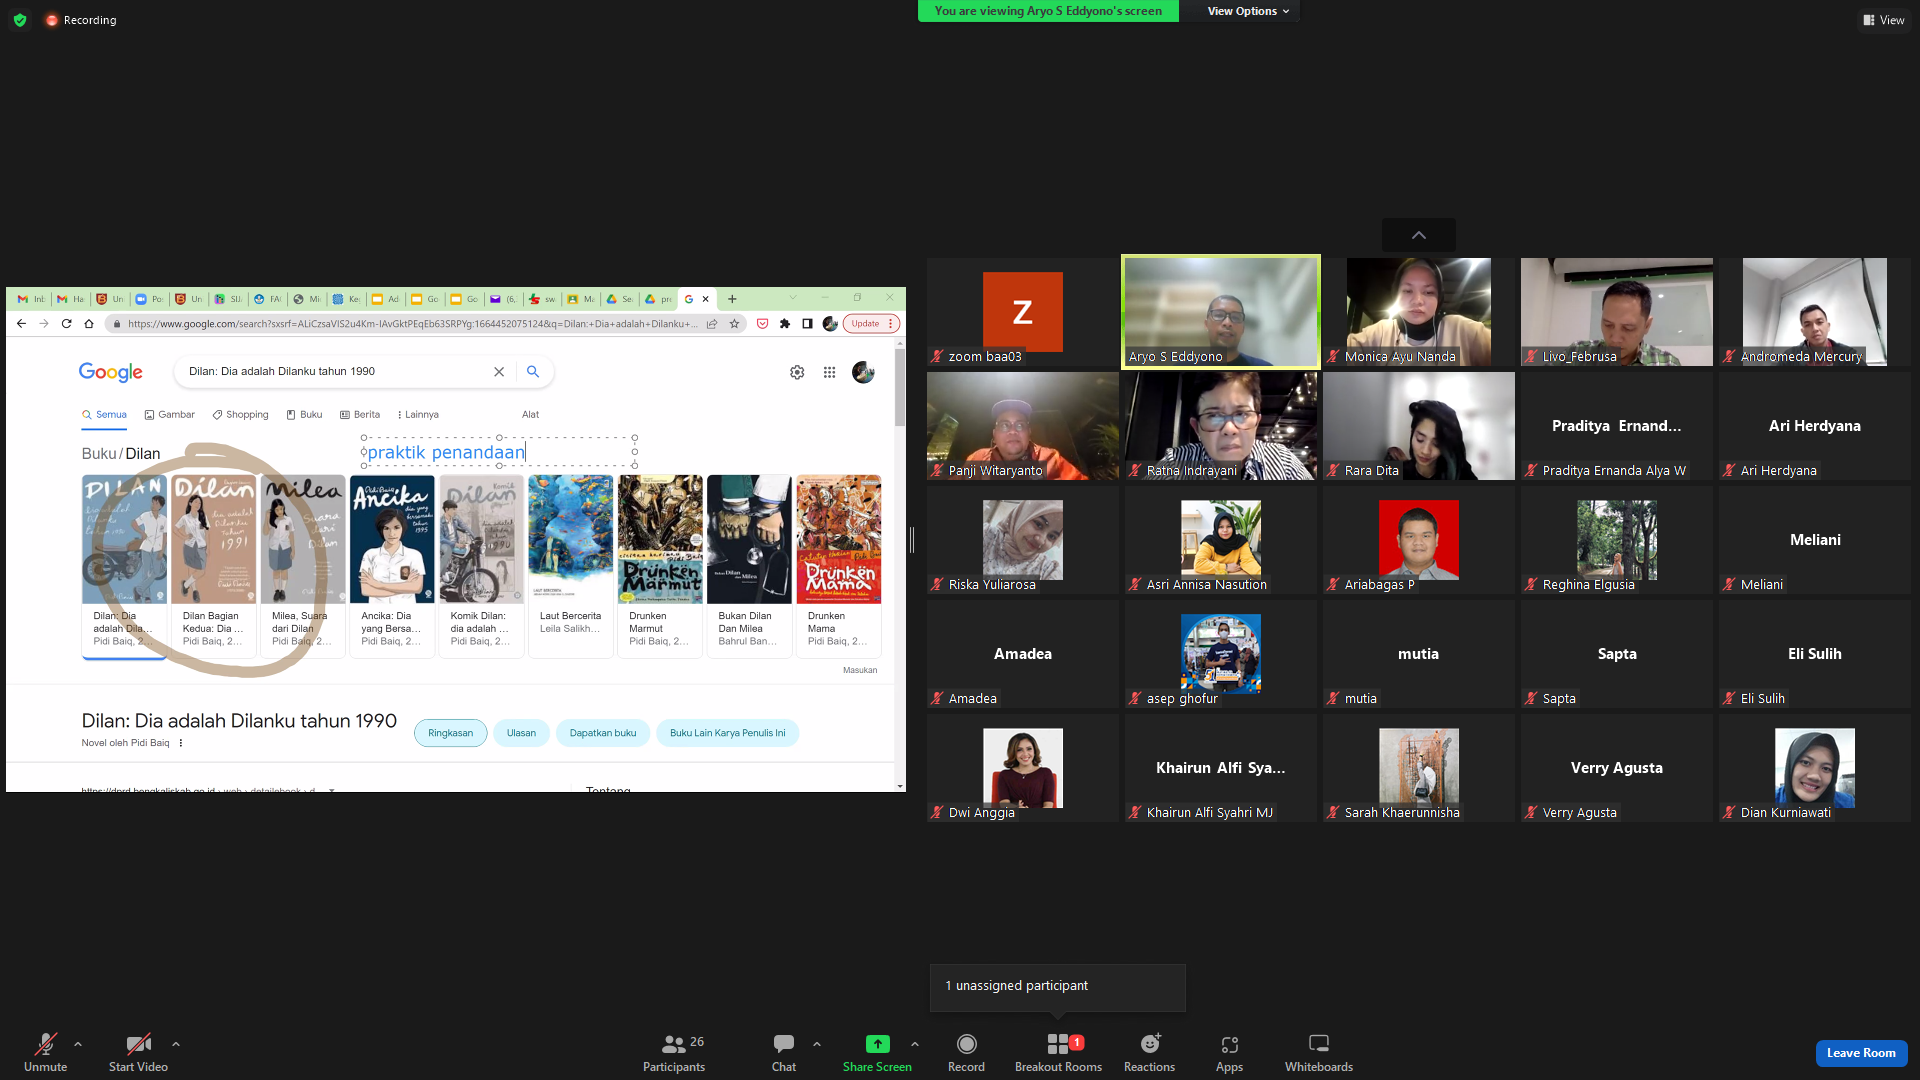This screenshot has height=1080, width=1920.
Task: Click Buku Lain Karya Penulis Ini chip
Action: point(728,733)
